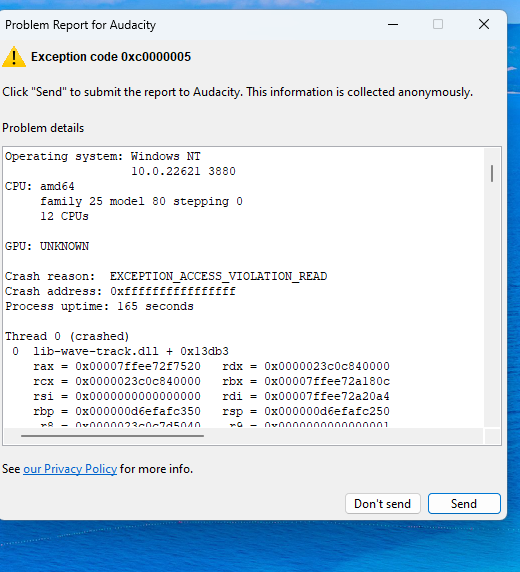
Task: Click the horizontal scrollbar thumb in details
Action: click(112, 436)
